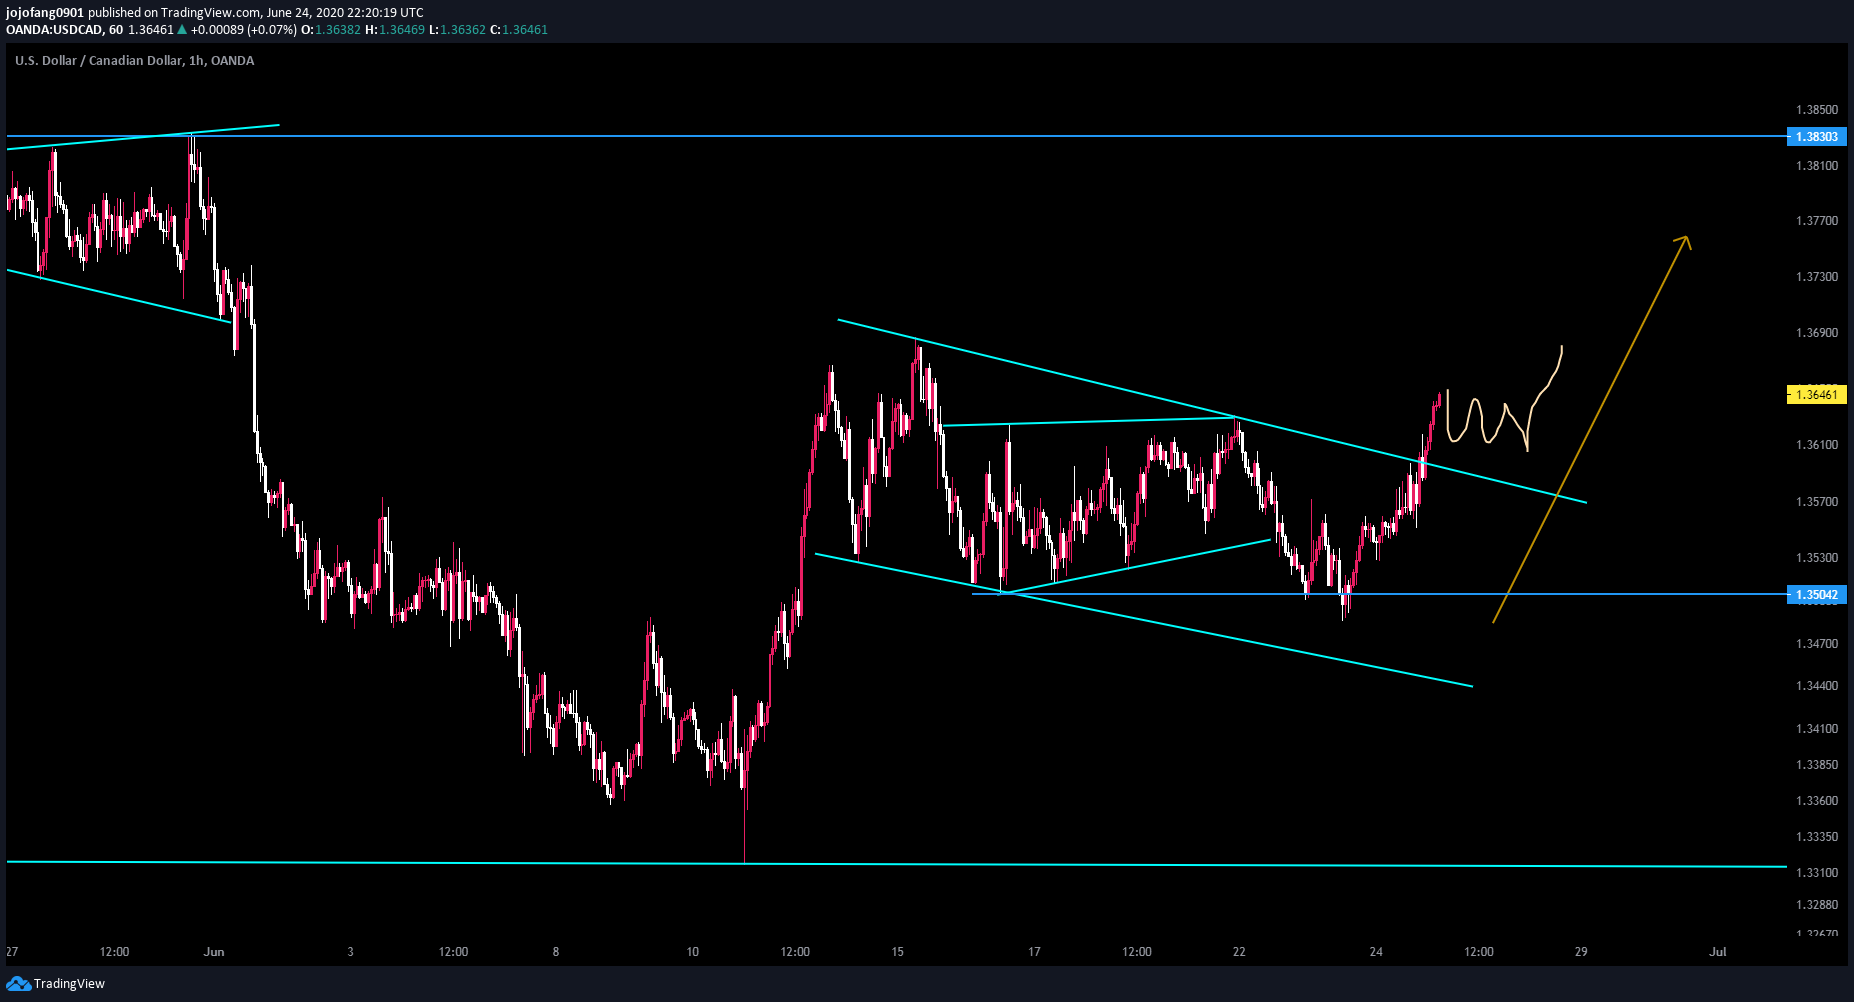Viewport: 1854px width, 1002px height.
Task: Click the 1.38100 price axis label
Action: click(1816, 166)
